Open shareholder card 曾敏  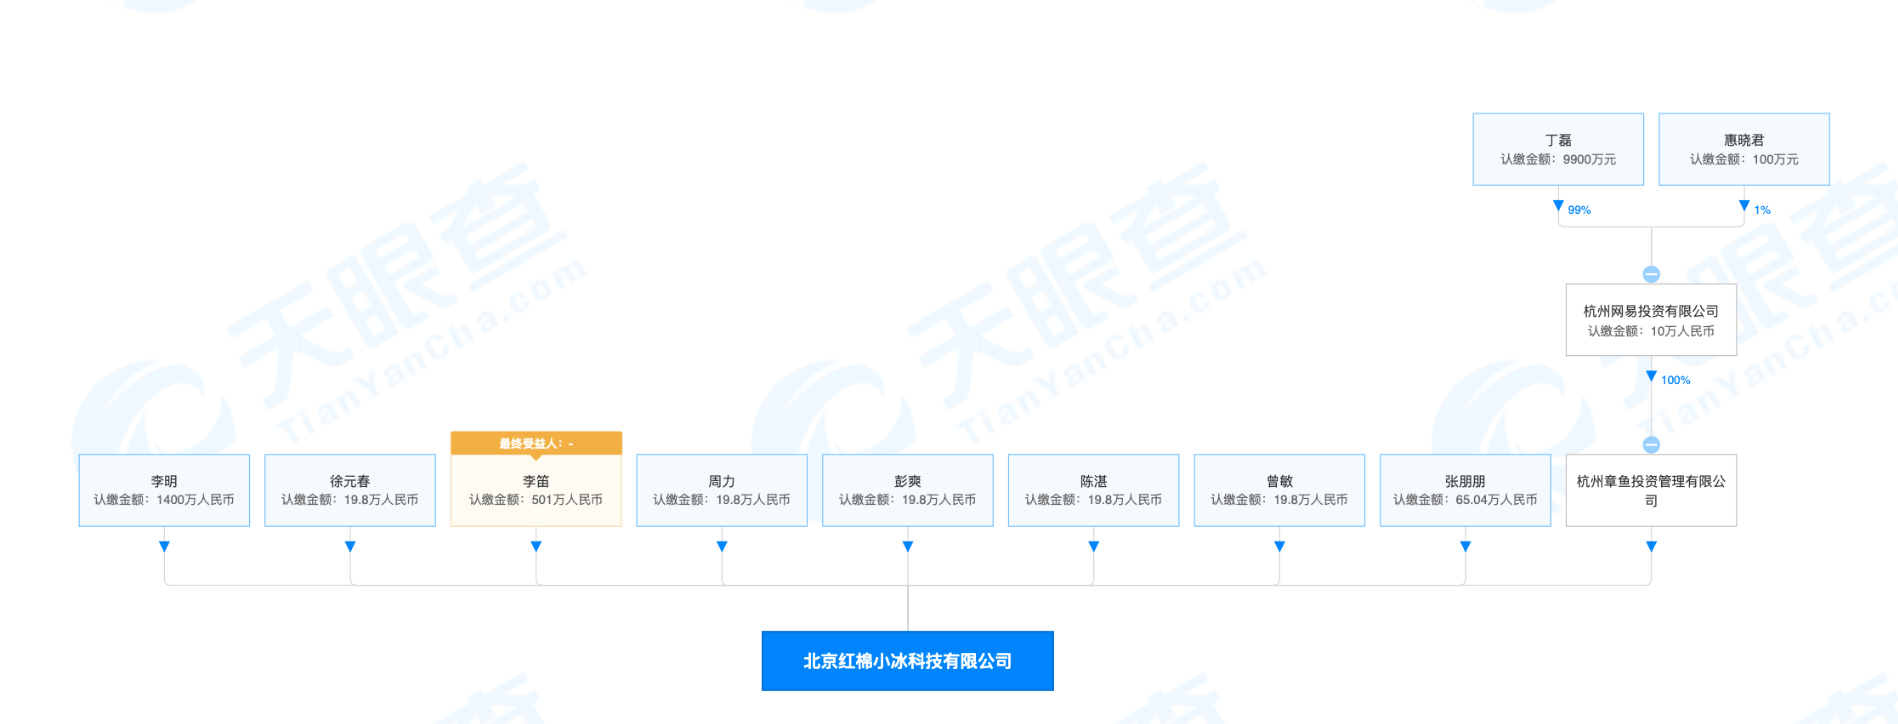1280,491
